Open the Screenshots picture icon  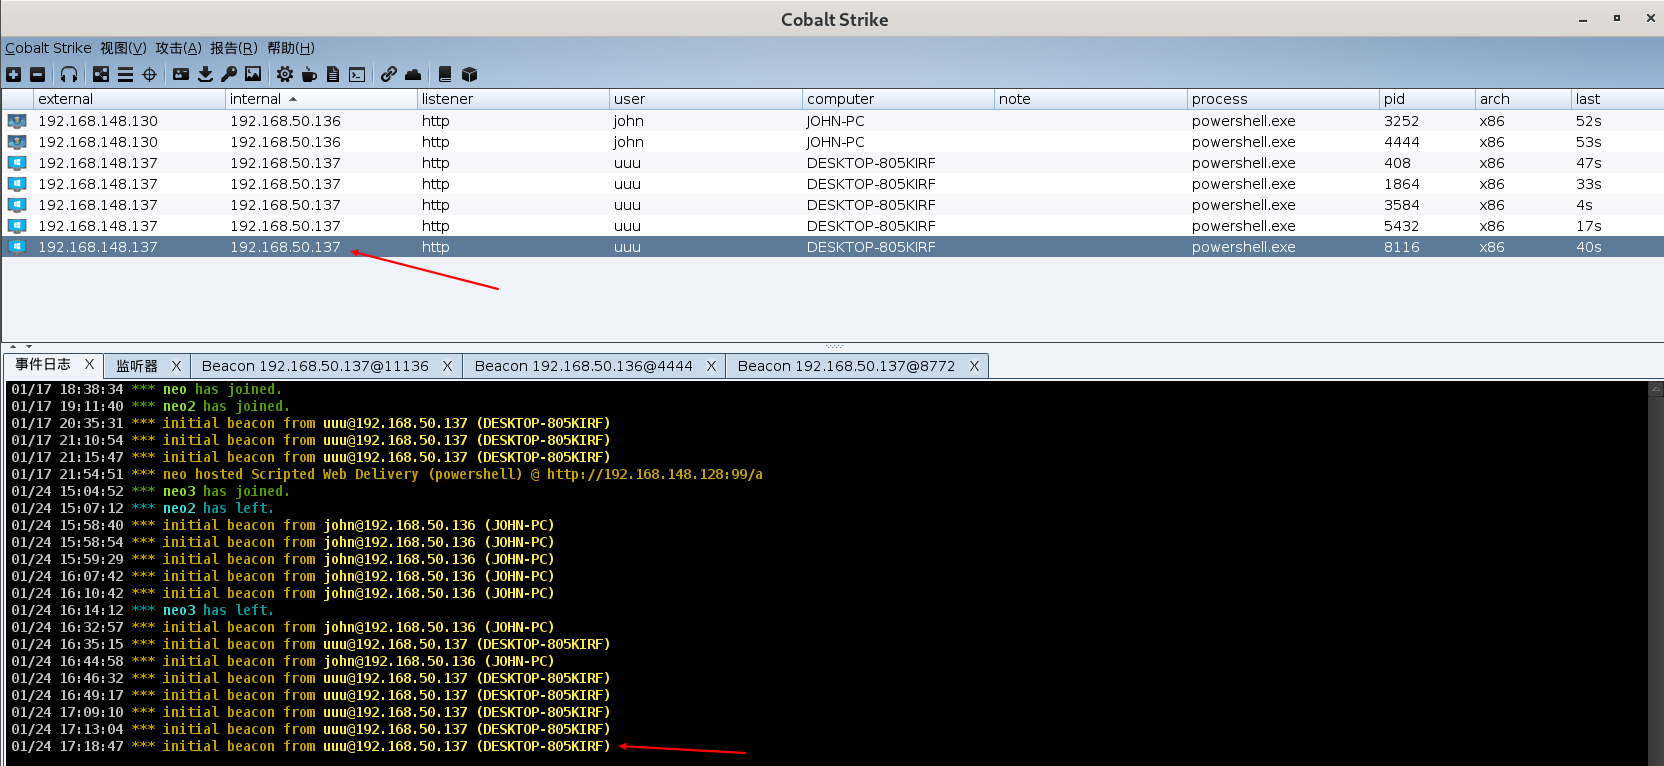[x=253, y=74]
